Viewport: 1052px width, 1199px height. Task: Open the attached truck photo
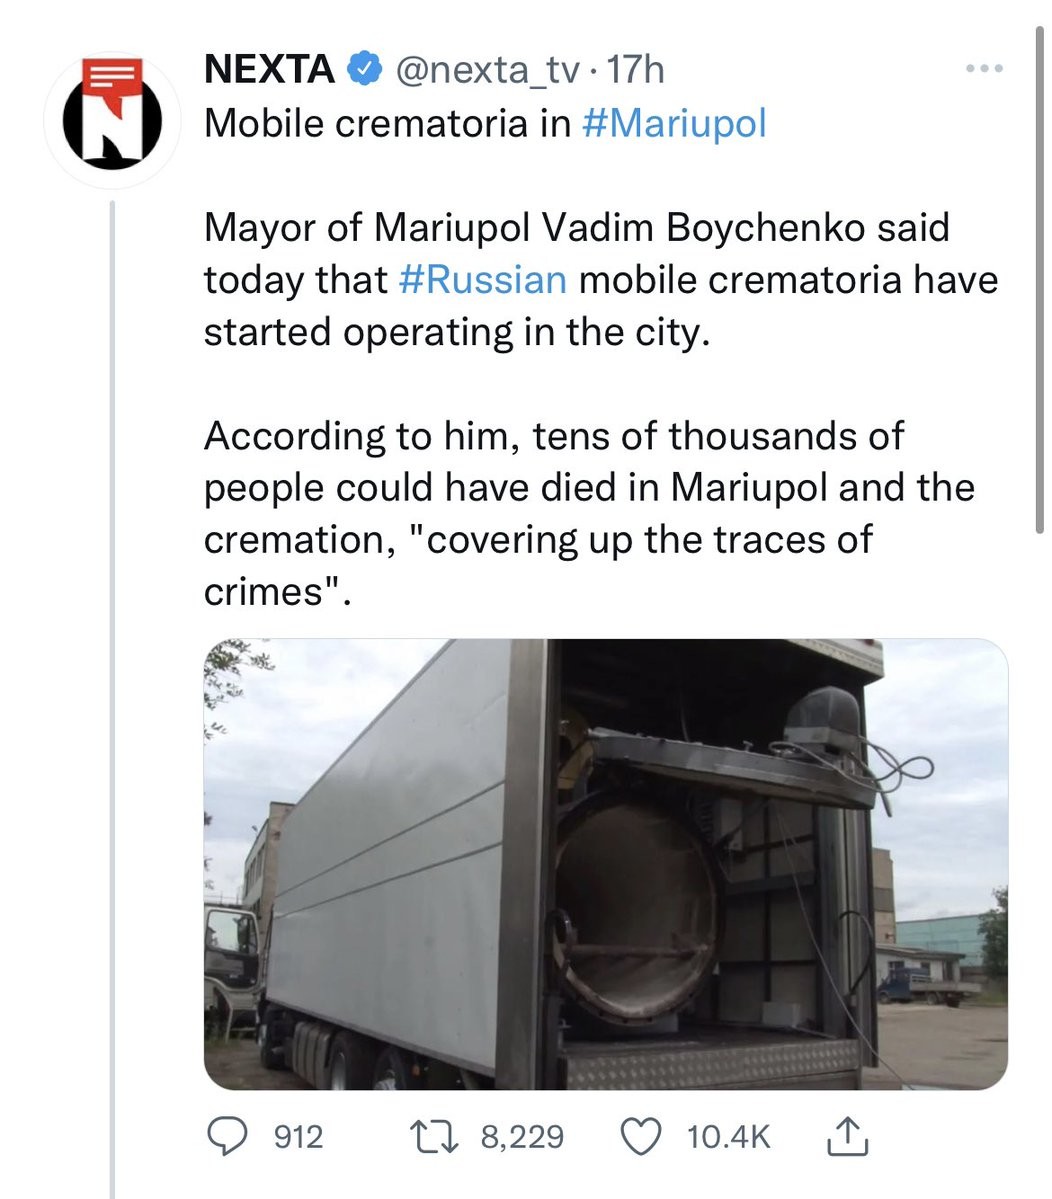605,863
